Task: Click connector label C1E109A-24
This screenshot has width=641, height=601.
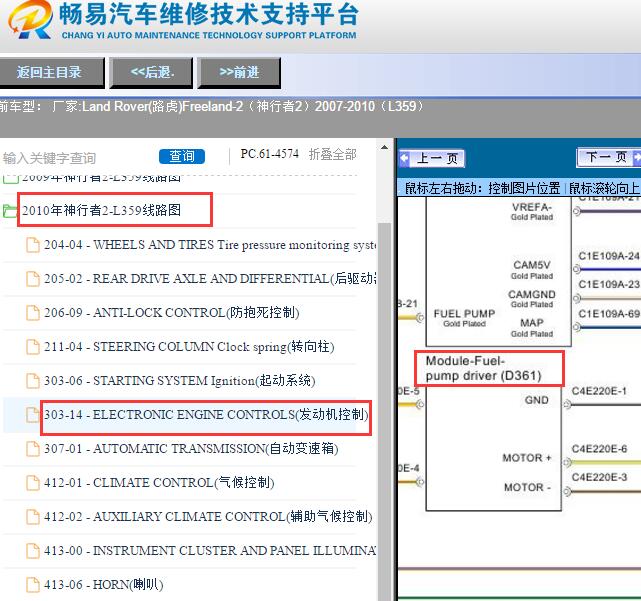Action: pos(609,256)
